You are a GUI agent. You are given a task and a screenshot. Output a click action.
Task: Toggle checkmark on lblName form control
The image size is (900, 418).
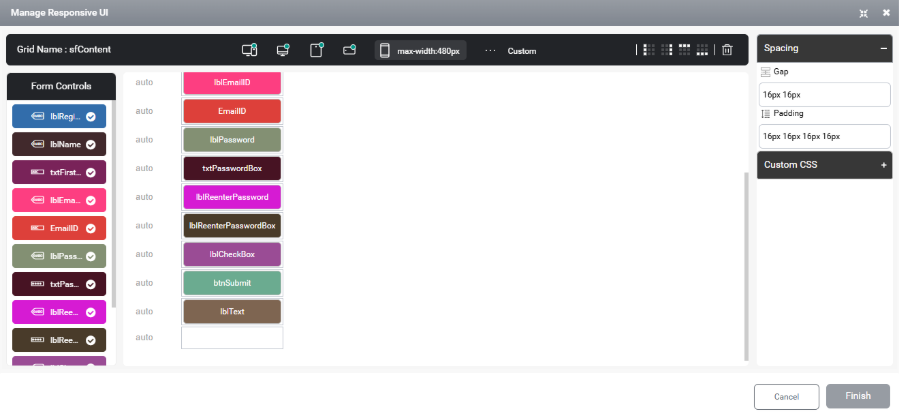pos(91,145)
